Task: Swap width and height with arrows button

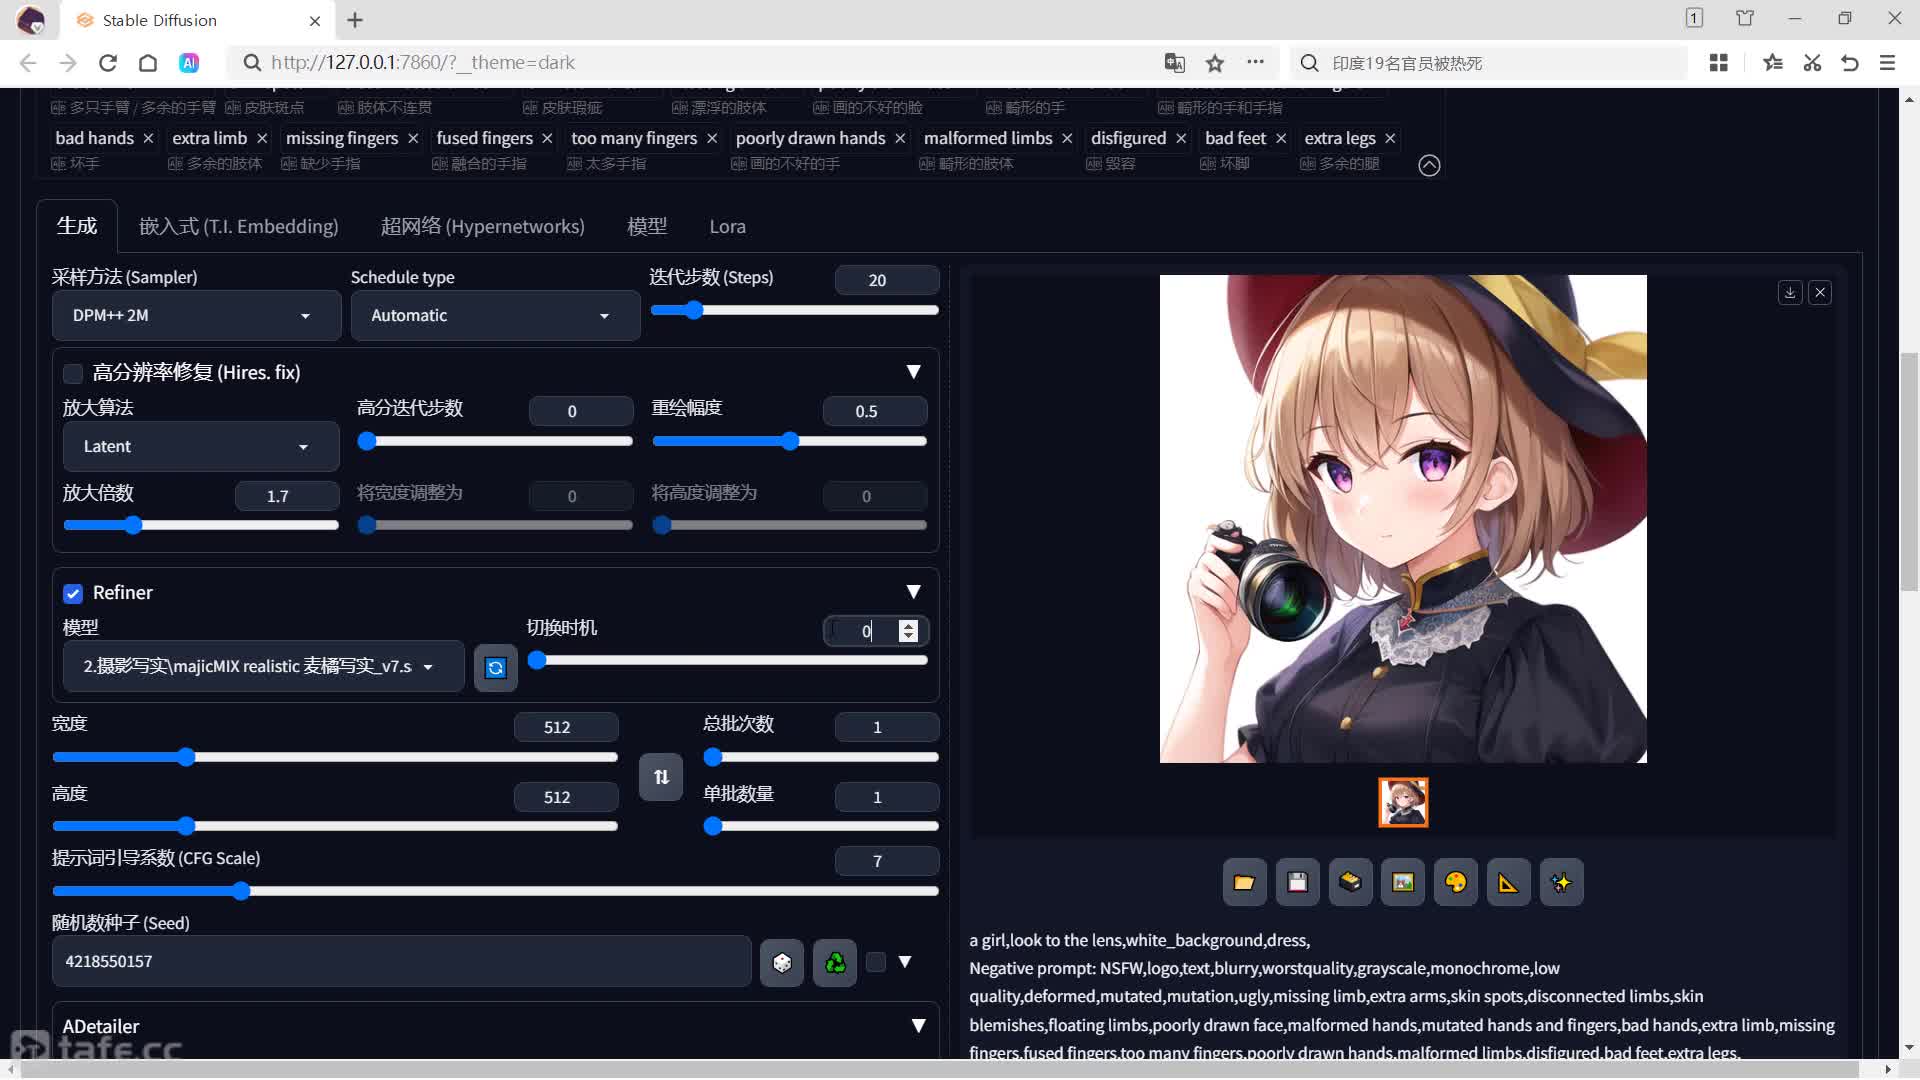Action: 661,777
